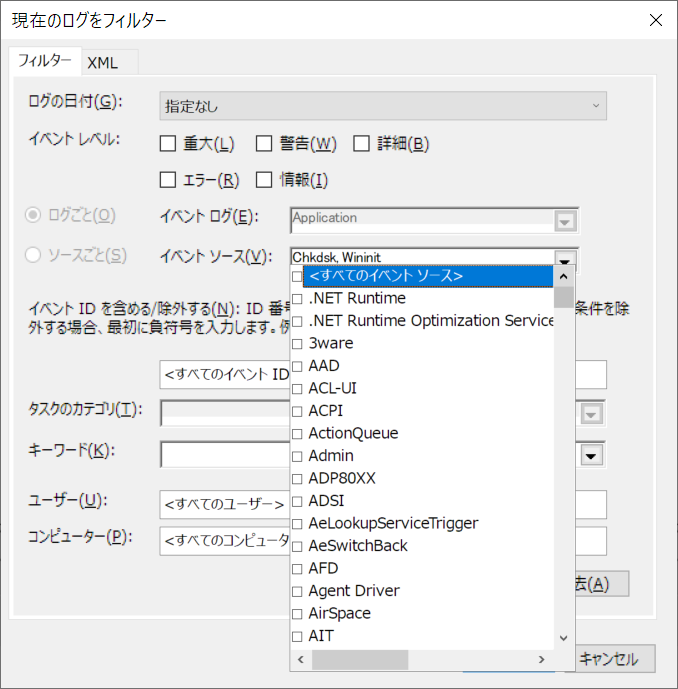The width and height of the screenshot is (678, 689).
Task: Click the source list horizontal scrollbar thumb
Action: (360, 659)
